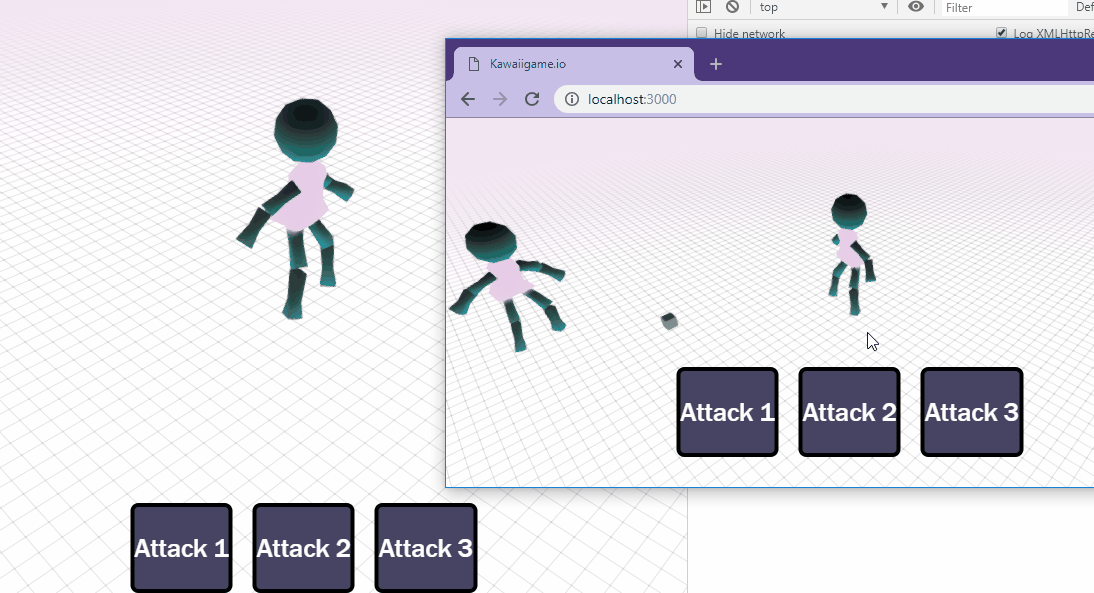
Task: Click the page icon on Kawaiigame.io tab
Action: [x=474, y=64]
